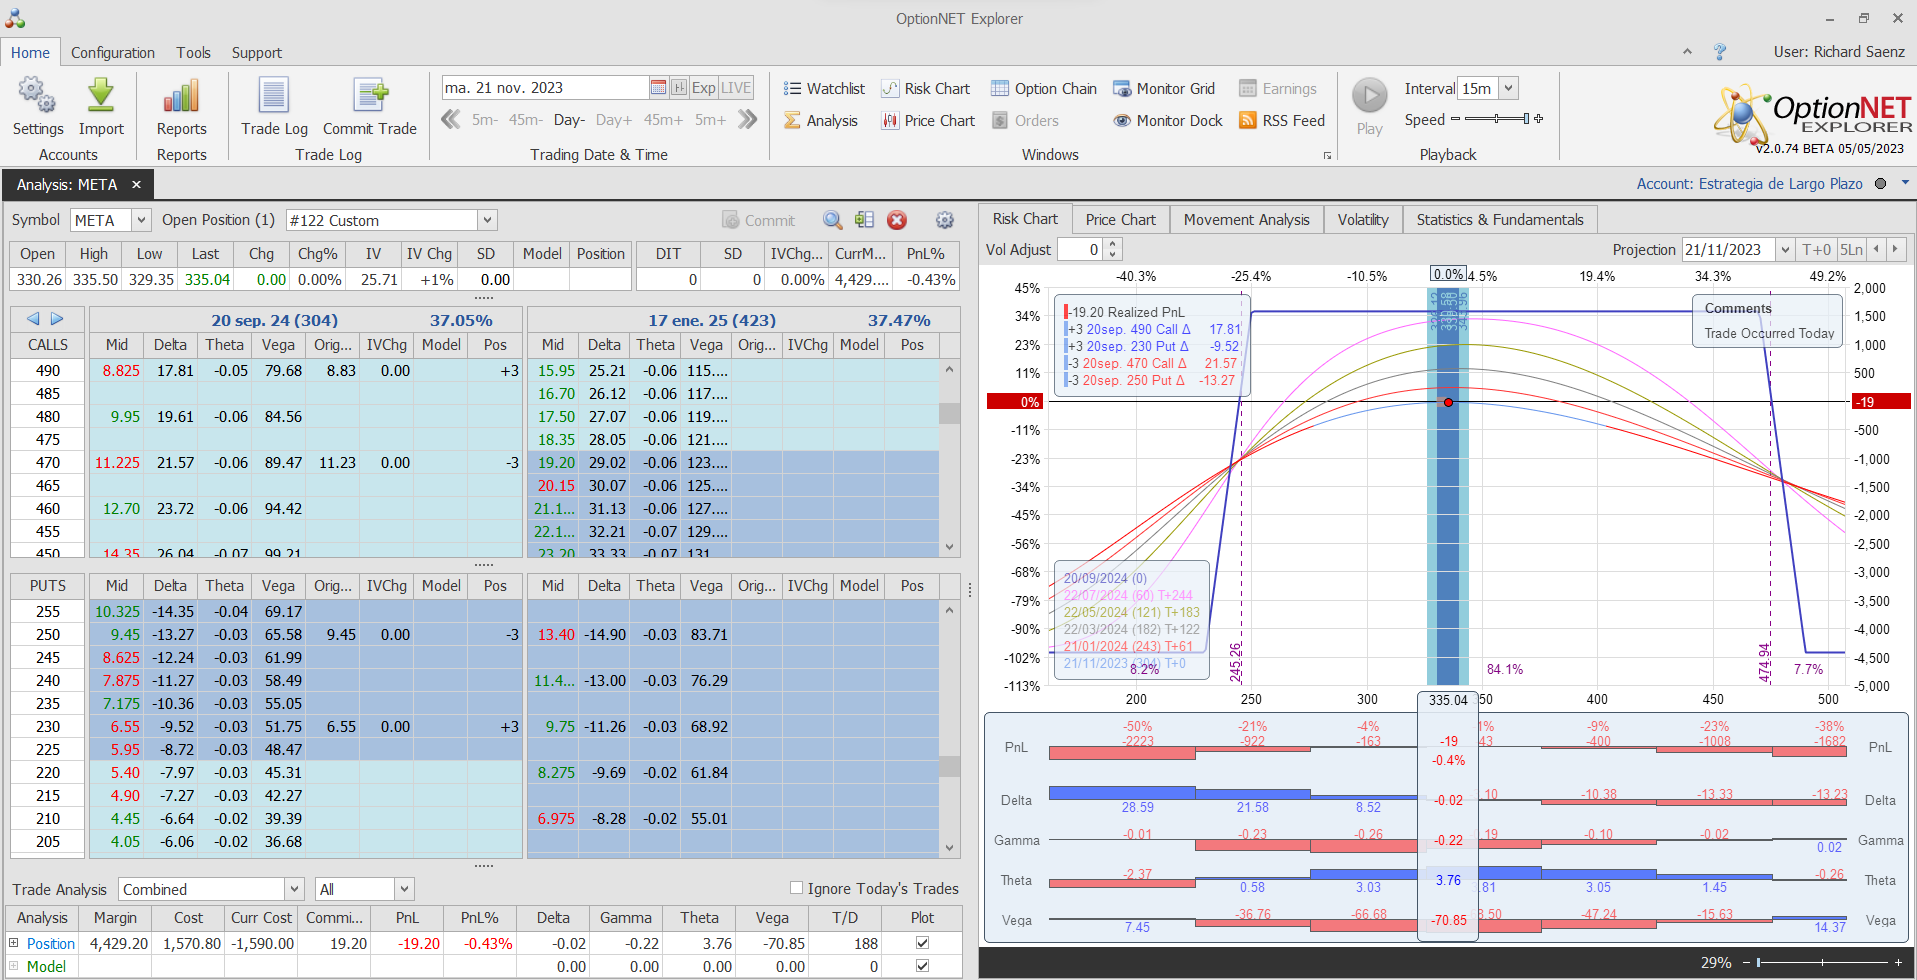Toggle the 5Ln lines button
This screenshot has width=1917, height=980.
coord(1851,249)
